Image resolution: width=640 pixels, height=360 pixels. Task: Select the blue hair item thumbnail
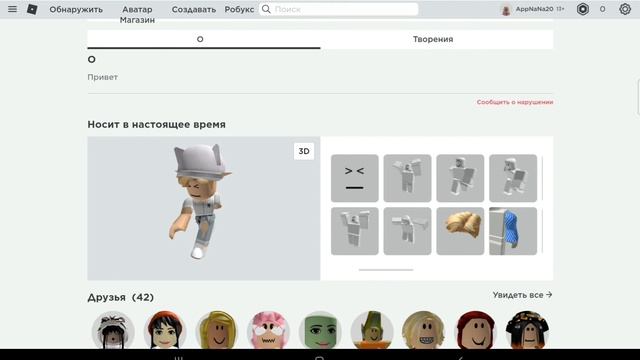[x=513, y=231]
